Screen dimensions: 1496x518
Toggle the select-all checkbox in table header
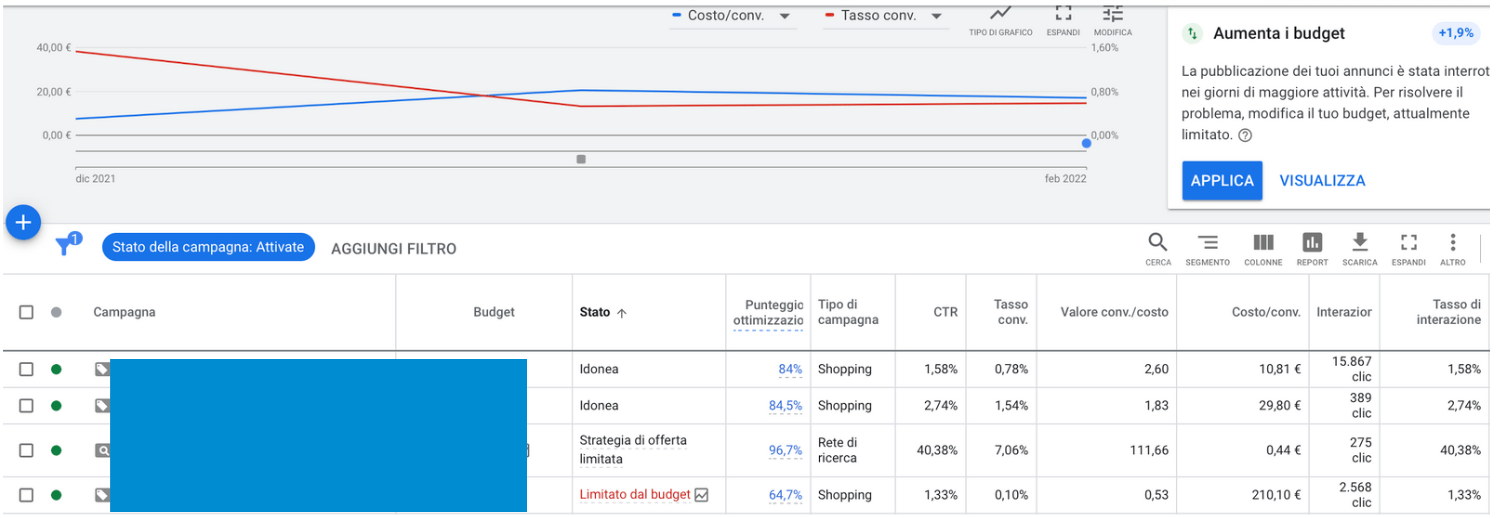[26, 312]
